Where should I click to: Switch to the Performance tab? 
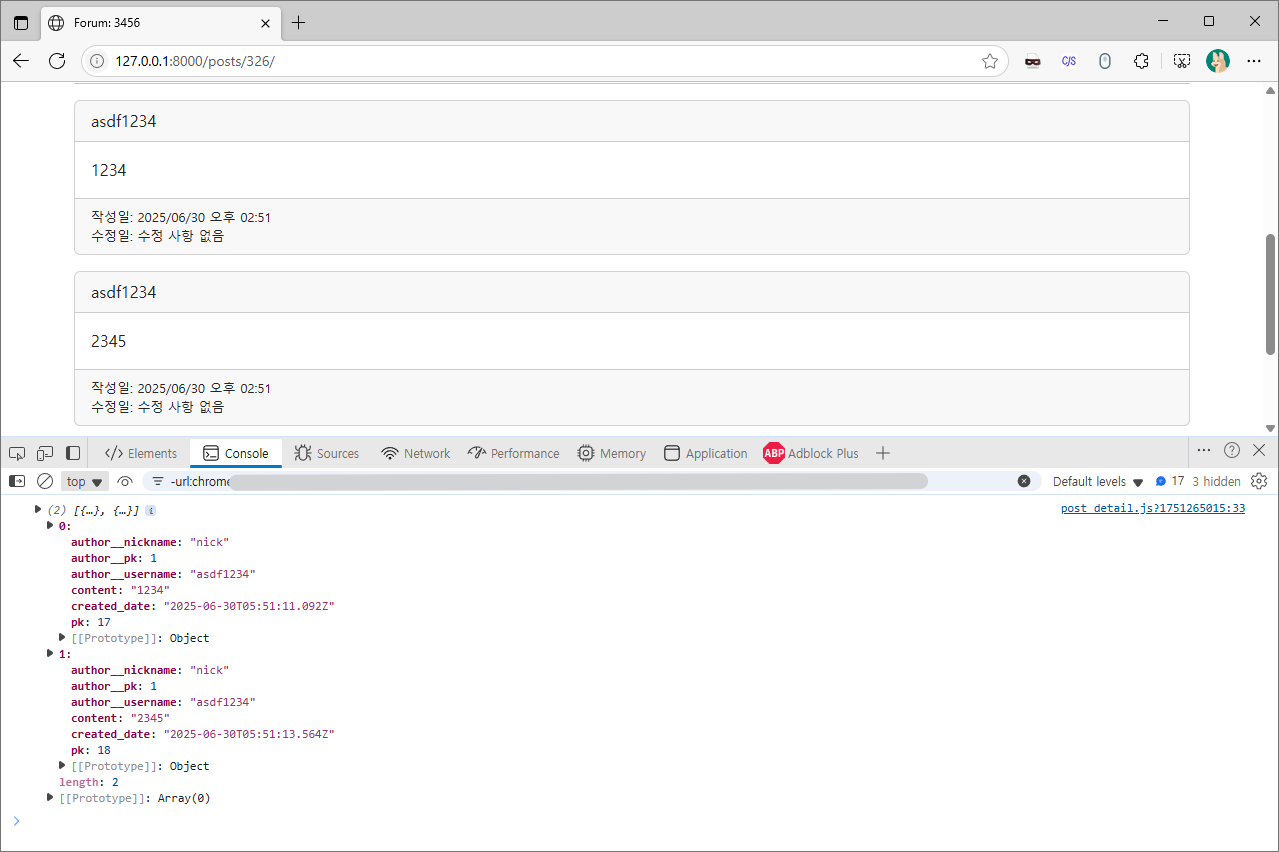tap(514, 453)
